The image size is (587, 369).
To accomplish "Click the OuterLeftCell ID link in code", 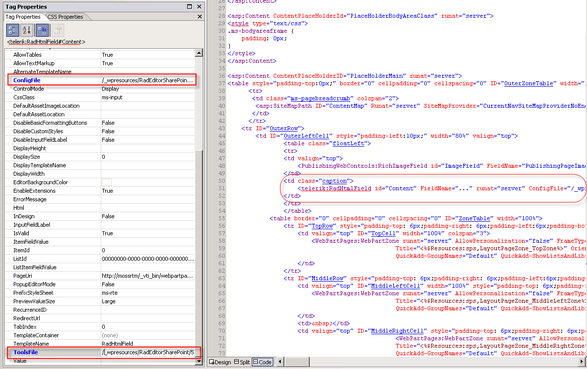I will [306, 136].
